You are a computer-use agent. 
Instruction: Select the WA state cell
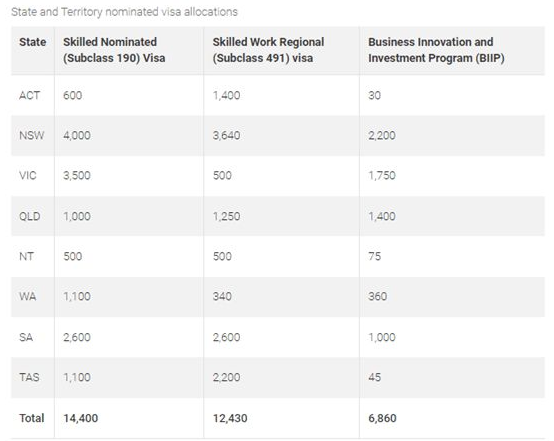click(x=28, y=296)
